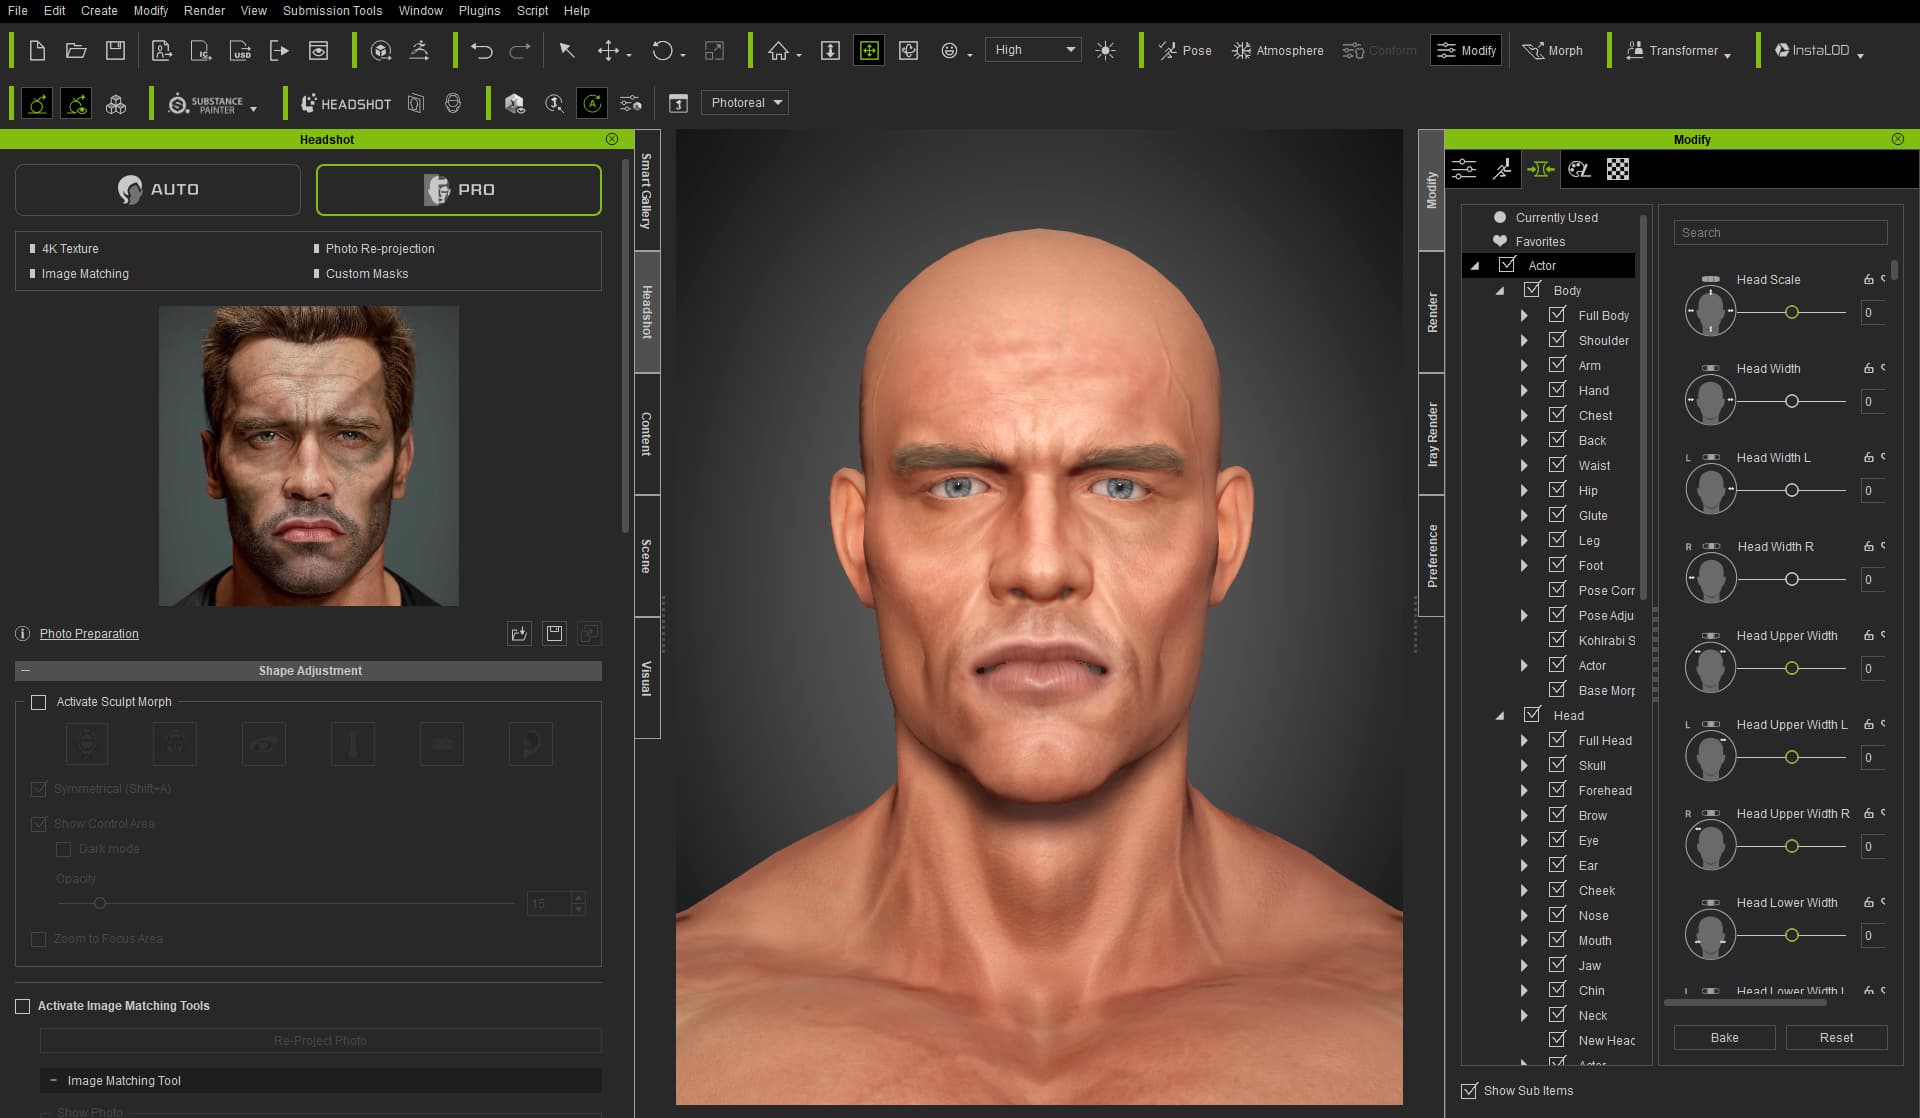Open the Render menu
The height and width of the screenshot is (1118, 1920).
pyautogui.click(x=204, y=10)
